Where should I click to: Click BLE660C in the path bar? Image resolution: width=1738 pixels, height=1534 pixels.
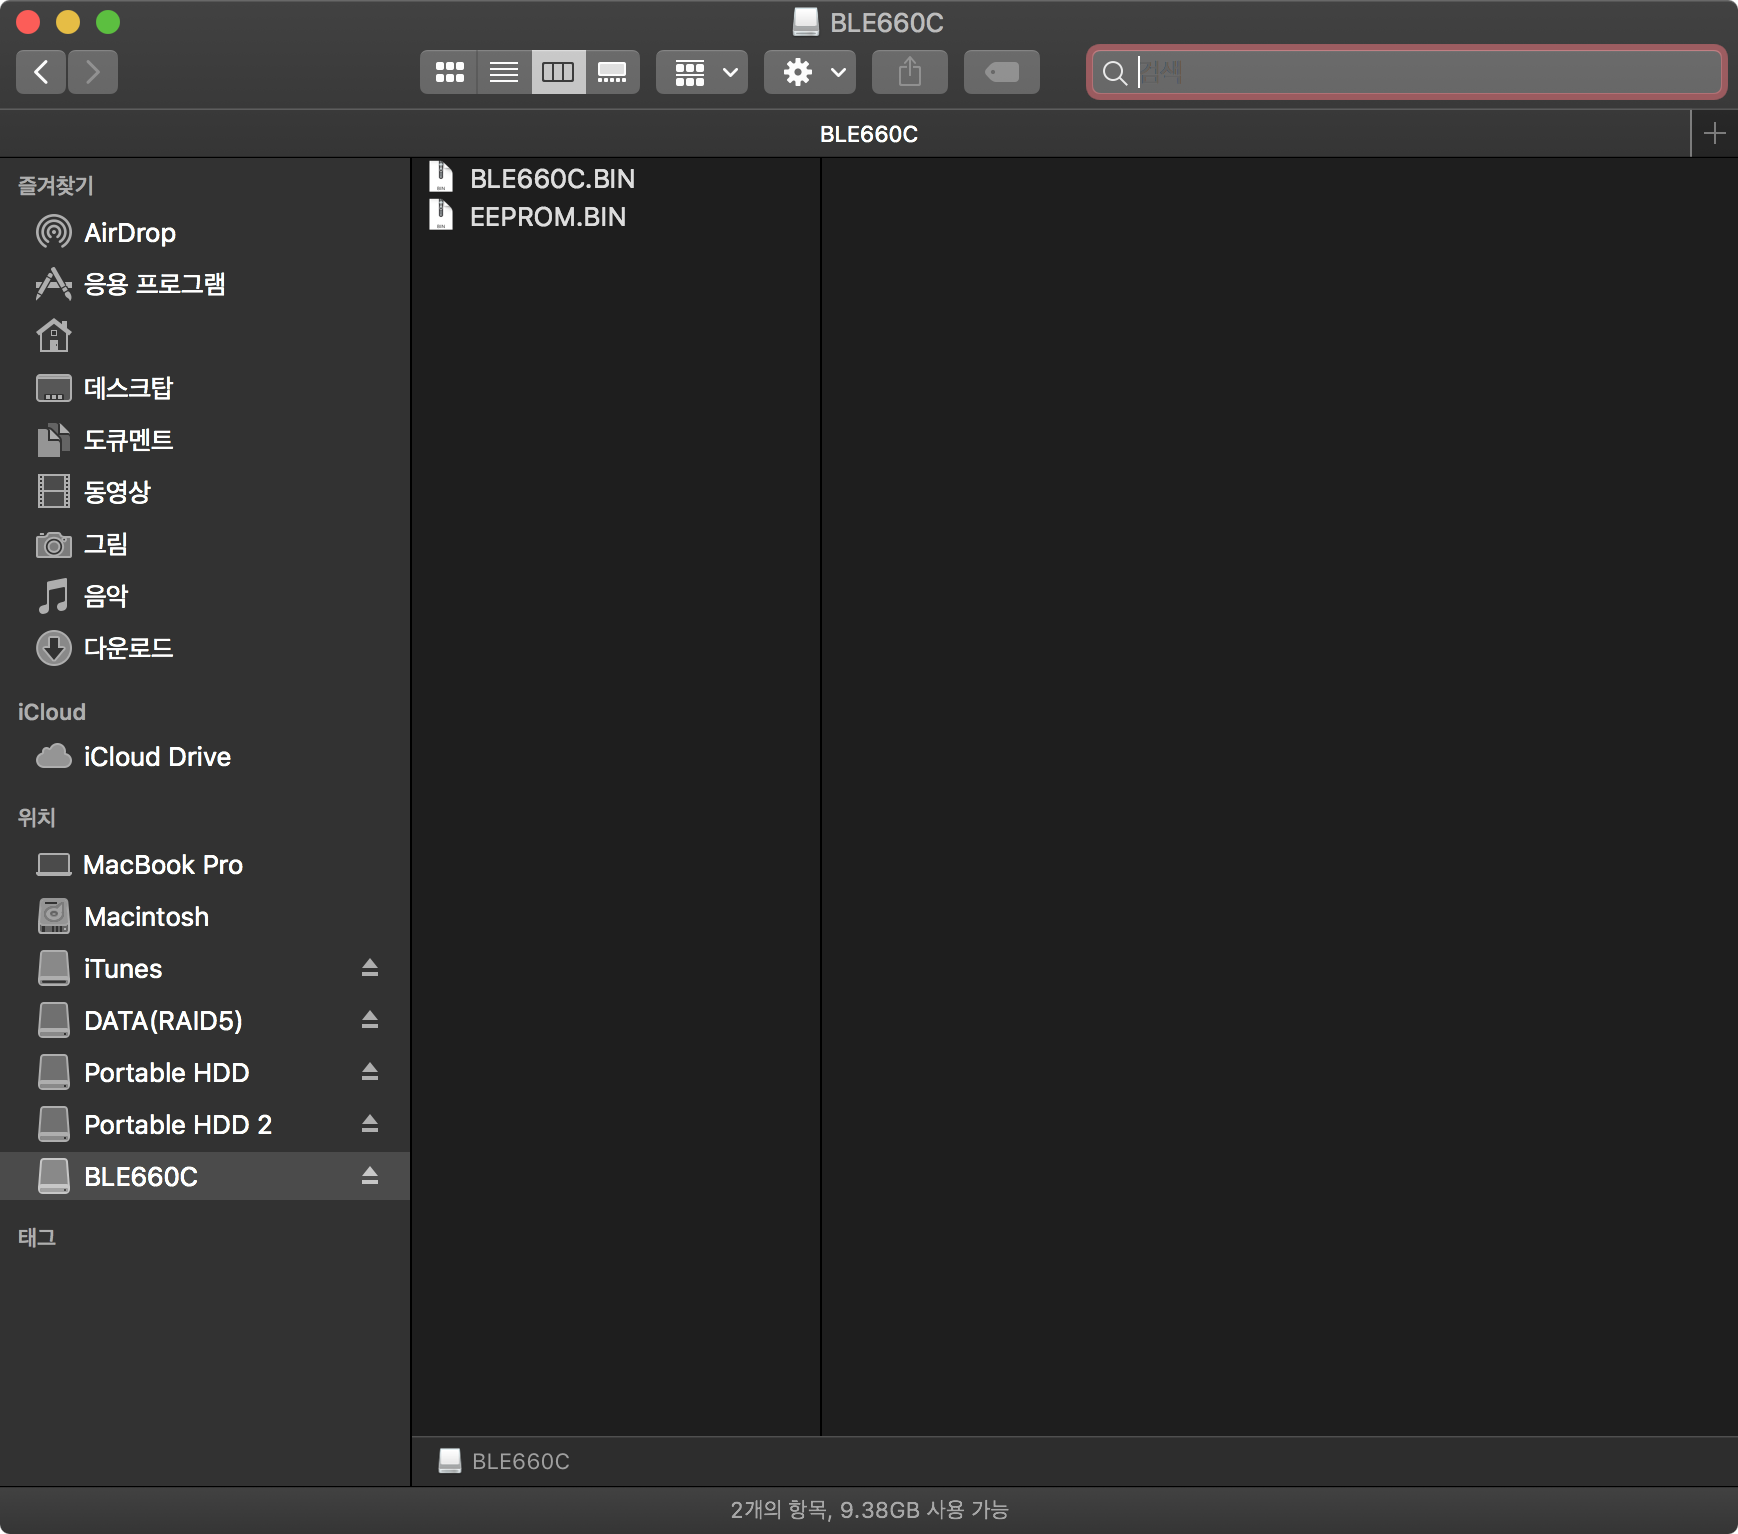click(x=504, y=1462)
